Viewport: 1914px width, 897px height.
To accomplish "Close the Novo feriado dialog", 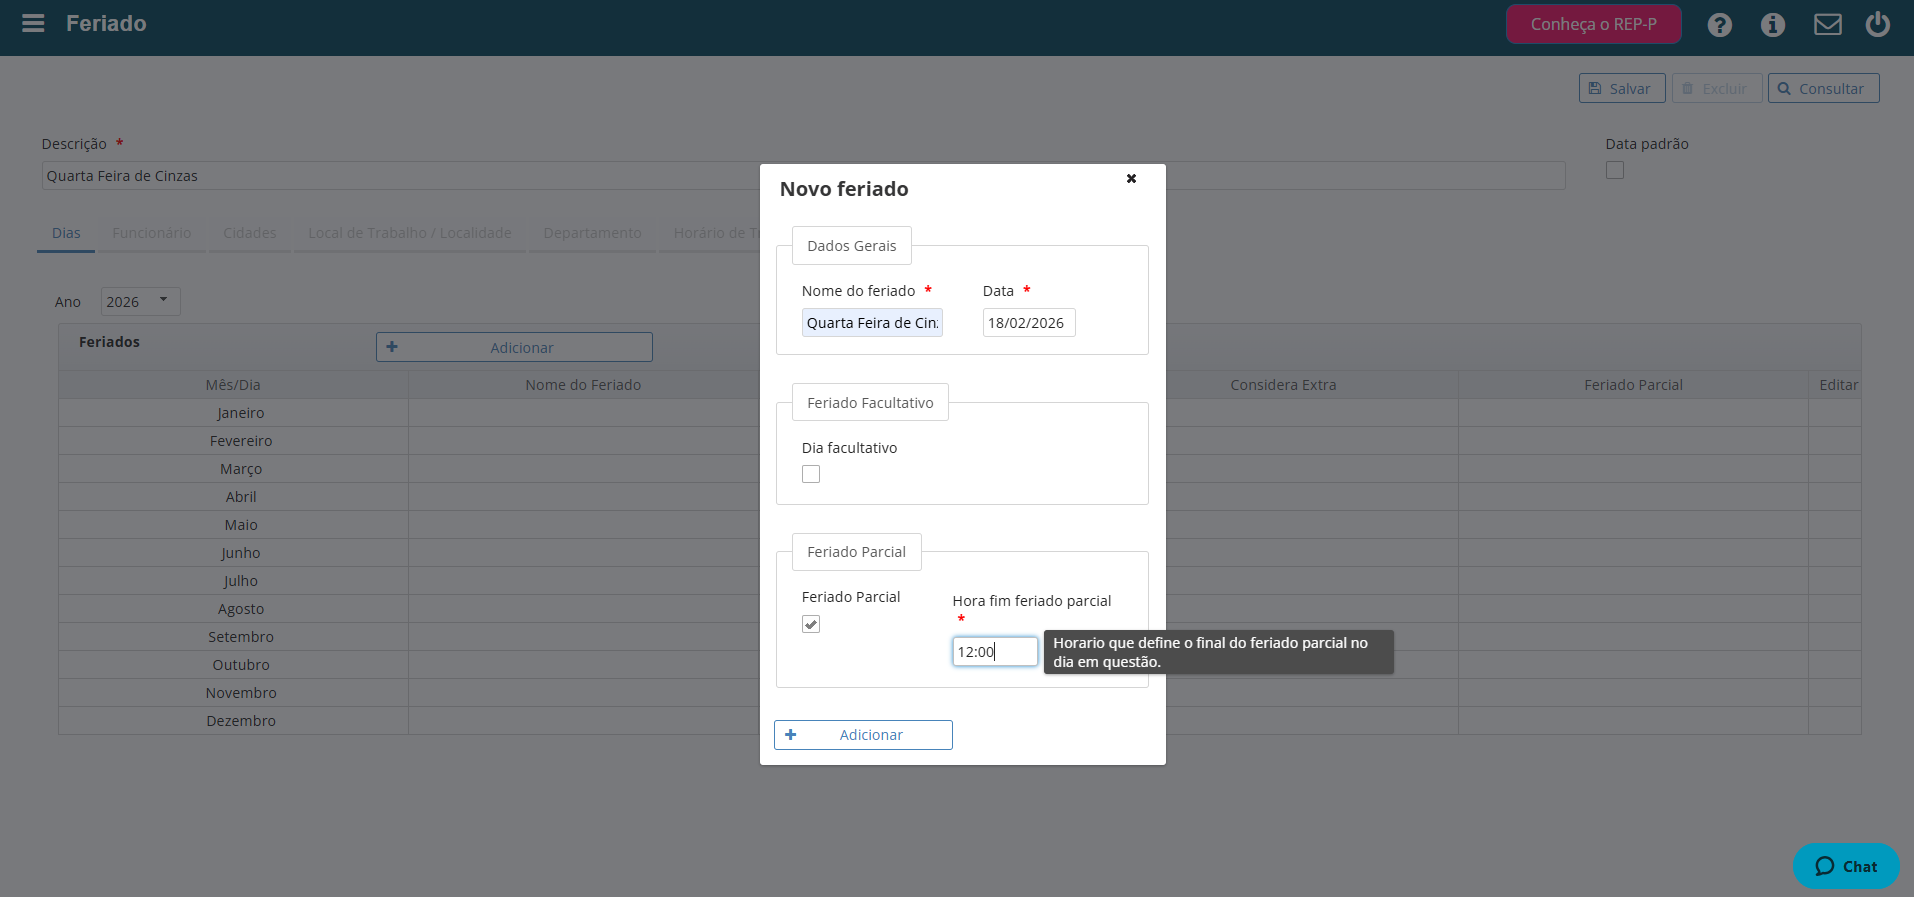I will (1131, 178).
